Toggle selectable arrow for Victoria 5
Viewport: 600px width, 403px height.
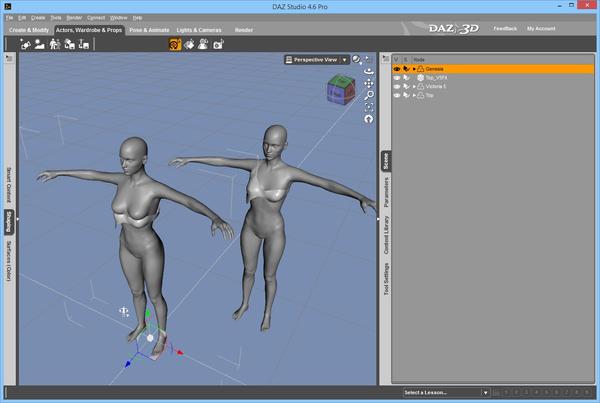click(406, 86)
